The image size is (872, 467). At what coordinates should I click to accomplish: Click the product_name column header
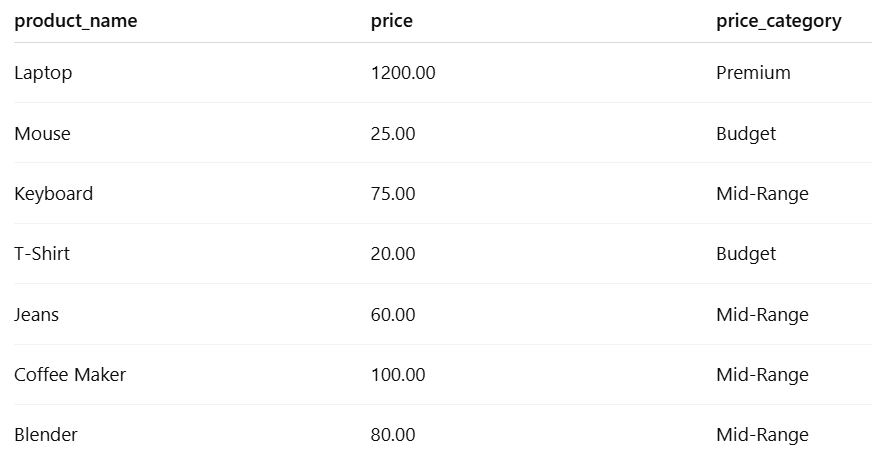pyautogui.click(x=76, y=21)
